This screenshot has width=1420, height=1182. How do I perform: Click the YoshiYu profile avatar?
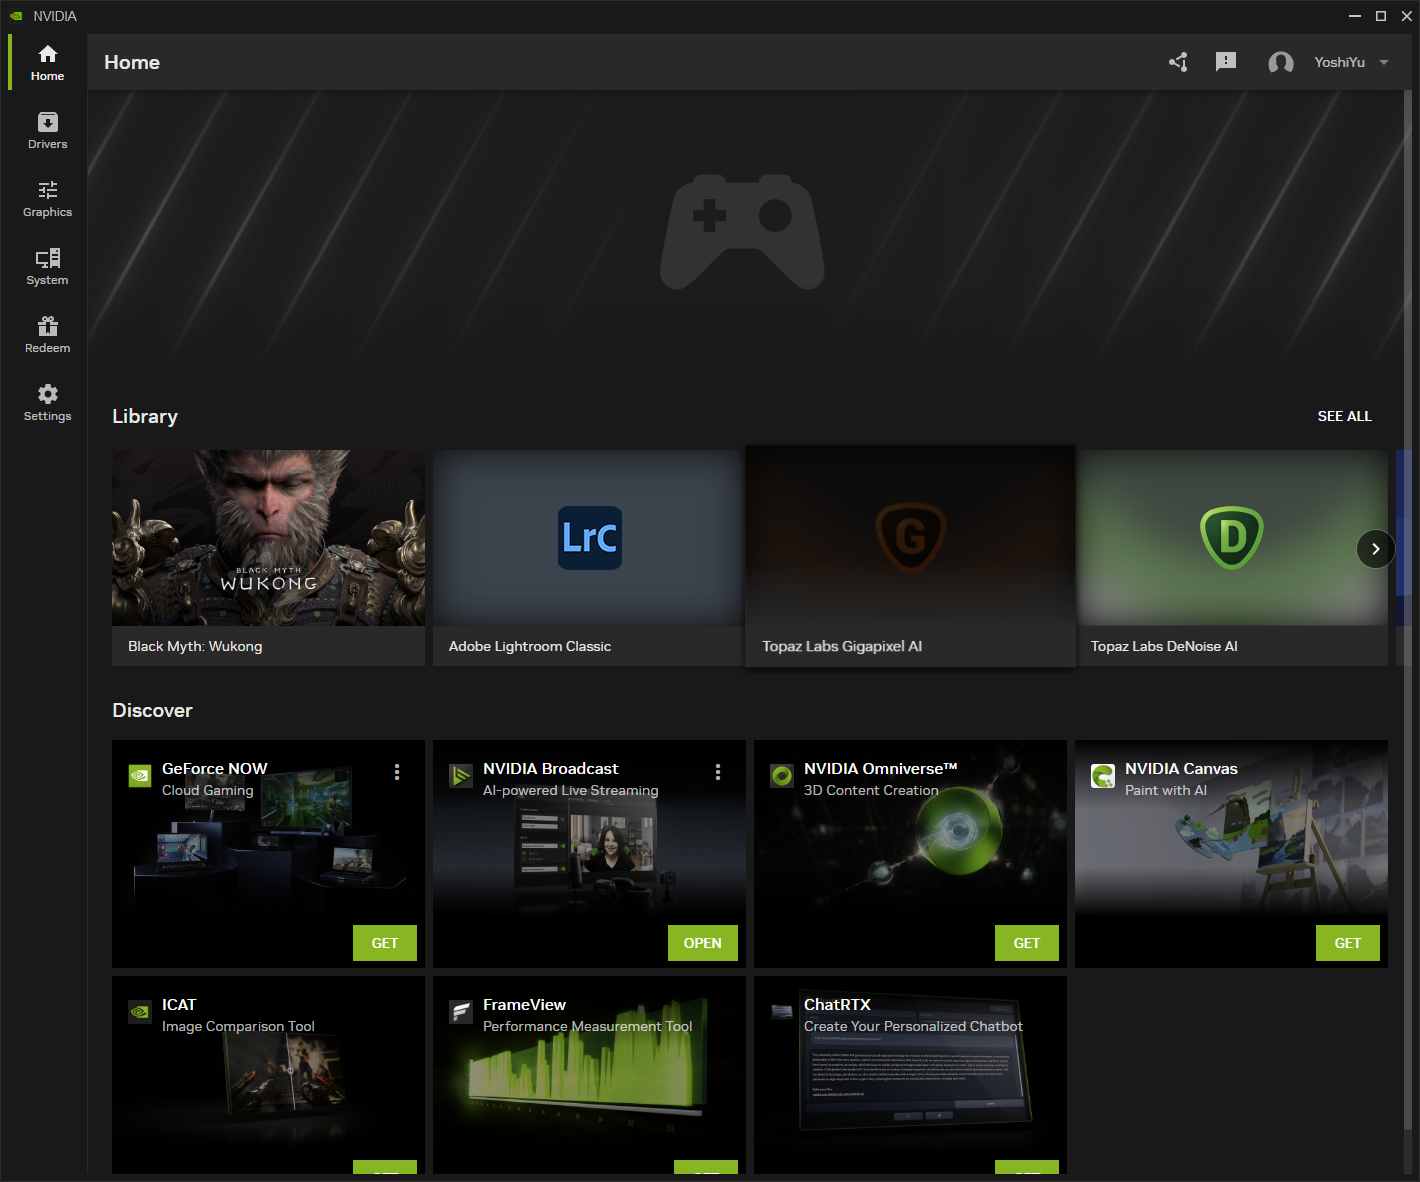[1281, 62]
